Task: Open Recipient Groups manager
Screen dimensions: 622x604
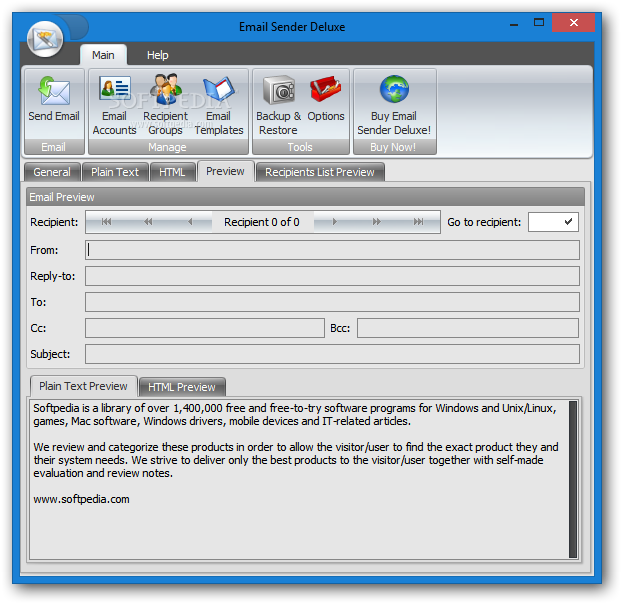Action: [165, 105]
